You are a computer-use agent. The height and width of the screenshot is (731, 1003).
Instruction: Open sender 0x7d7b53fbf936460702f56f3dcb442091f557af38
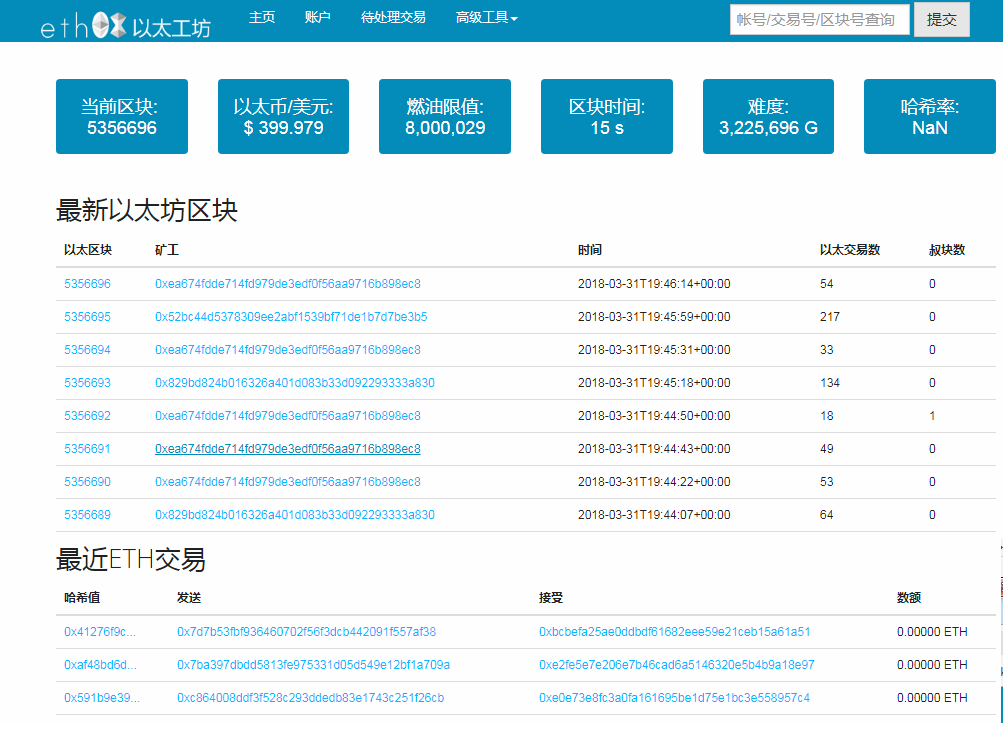[x=306, y=632]
